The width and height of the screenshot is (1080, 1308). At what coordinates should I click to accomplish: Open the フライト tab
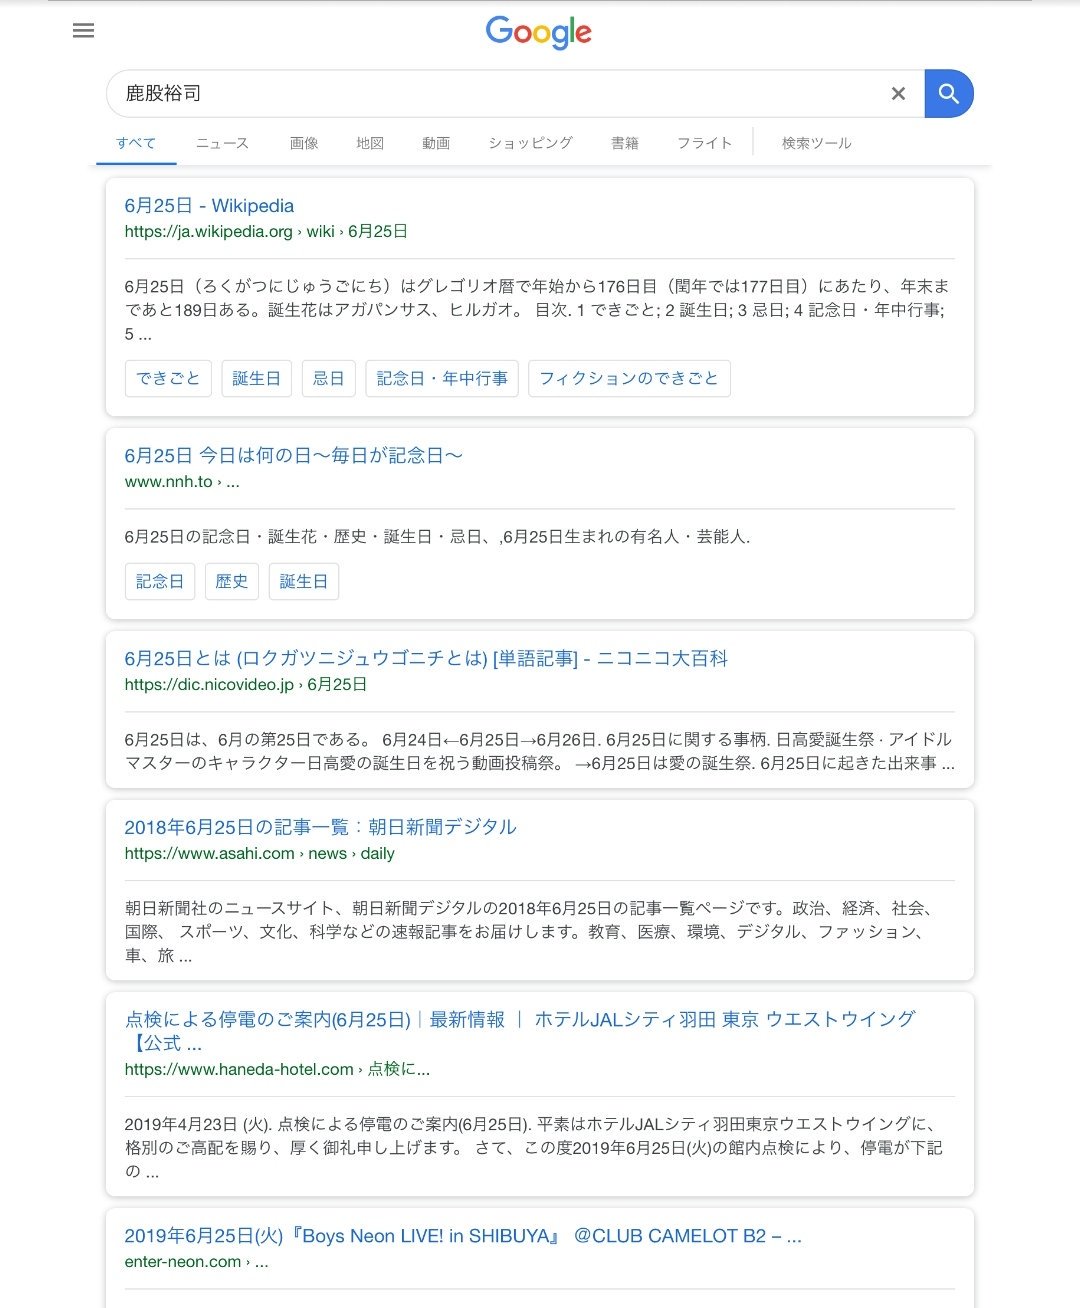point(704,143)
